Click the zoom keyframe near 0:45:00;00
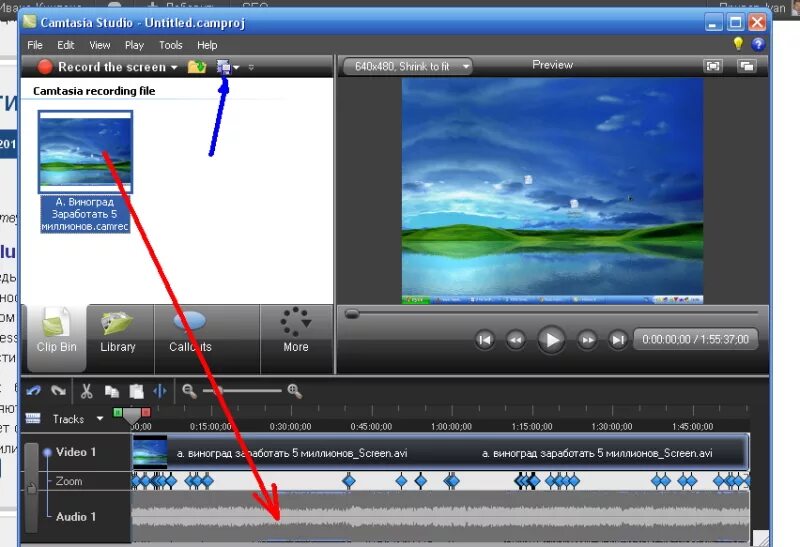800x547 pixels. pos(349,480)
